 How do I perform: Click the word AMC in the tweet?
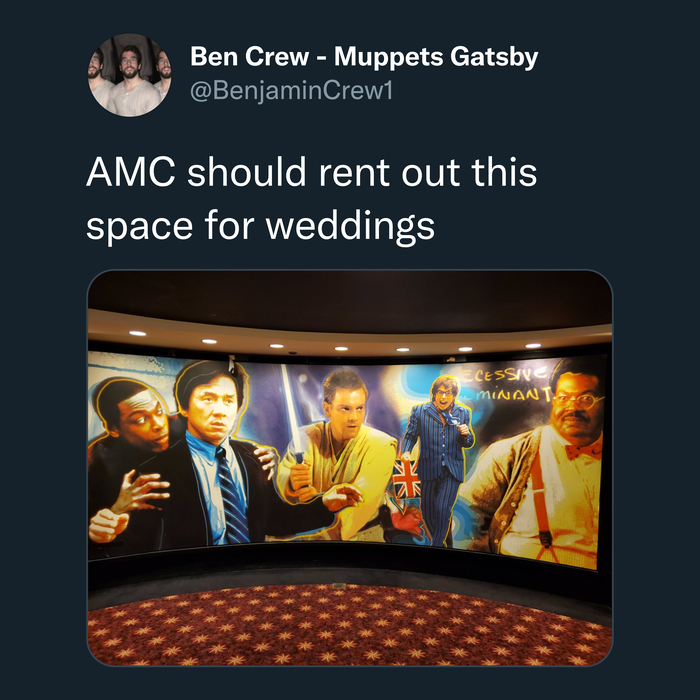[131, 172]
